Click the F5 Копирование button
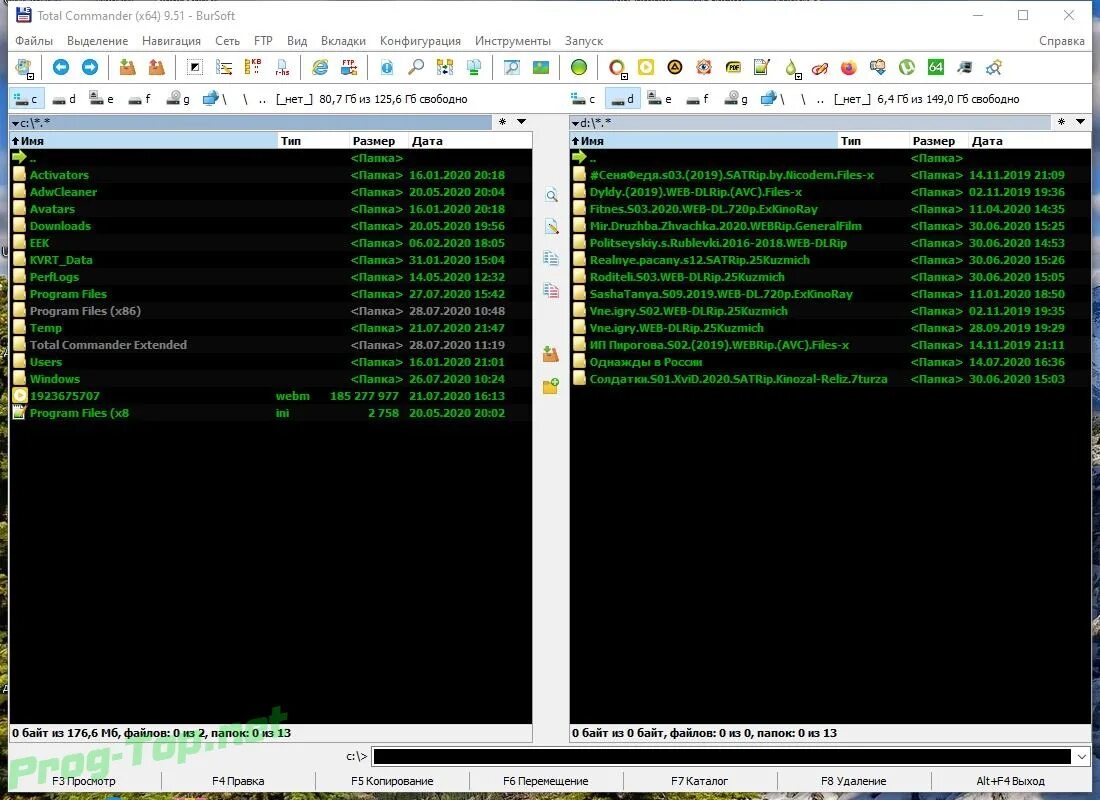 pyautogui.click(x=392, y=781)
